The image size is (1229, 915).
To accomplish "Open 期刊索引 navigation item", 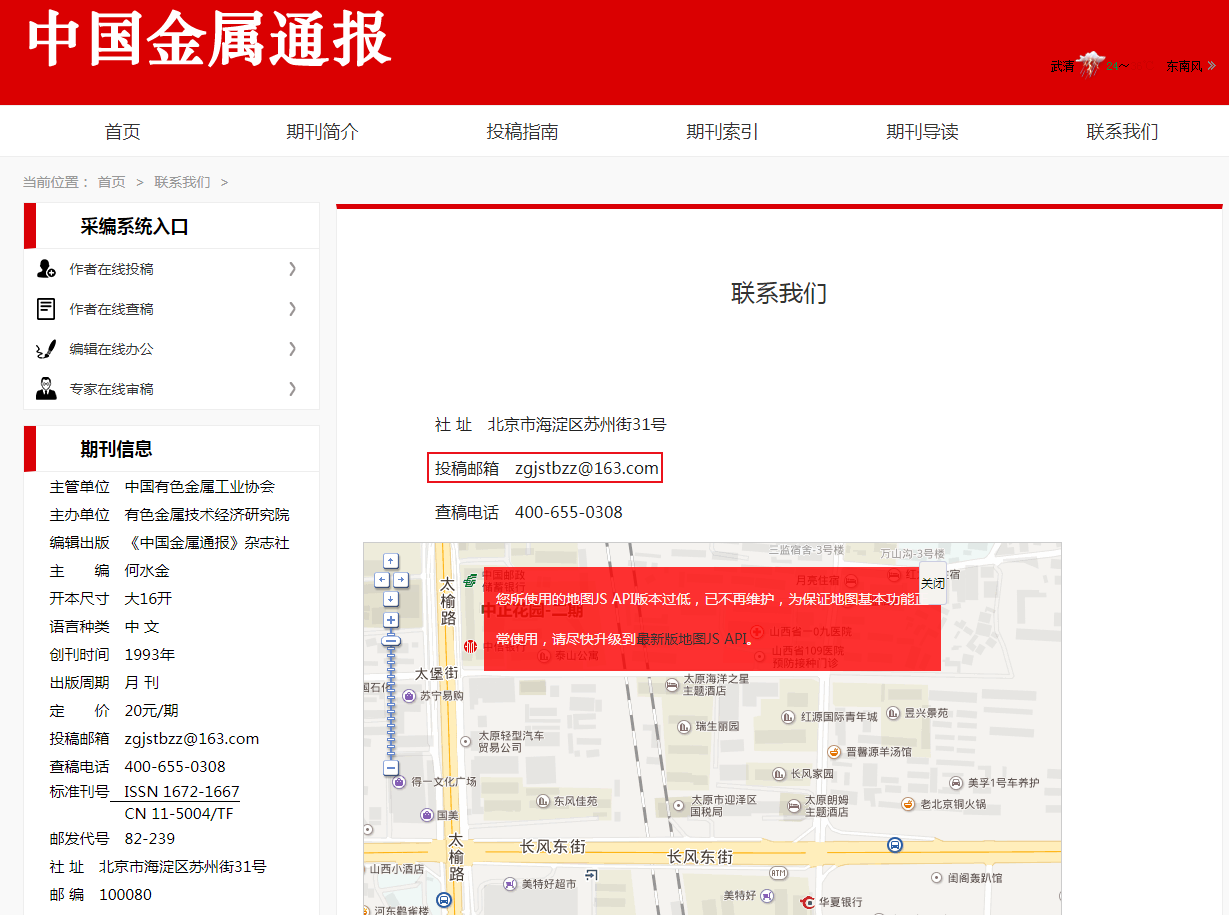I will click(722, 131).
